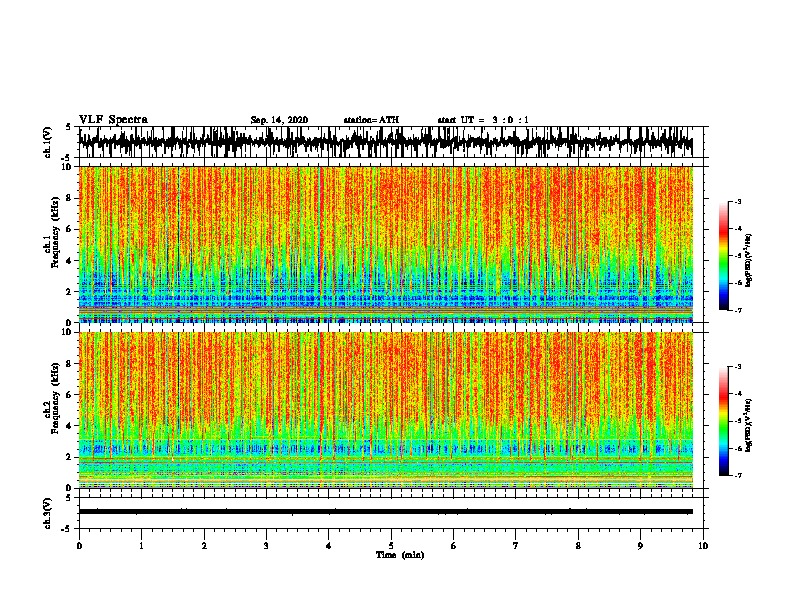The image size is (792, 612).
Task: Click the "8" kHz tick on ch.1 frequency axis
Action: pyautogui.click(x=69, y=198)
